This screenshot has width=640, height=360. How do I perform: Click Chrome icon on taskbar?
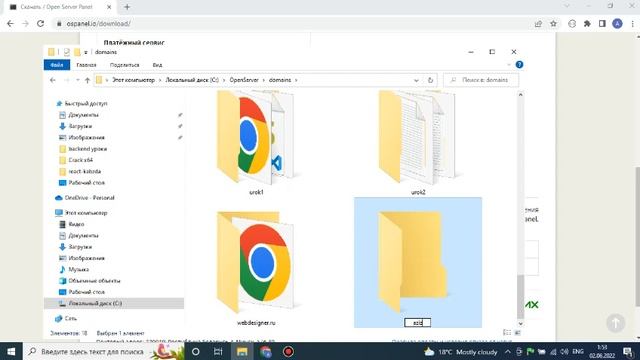[265, 351]
